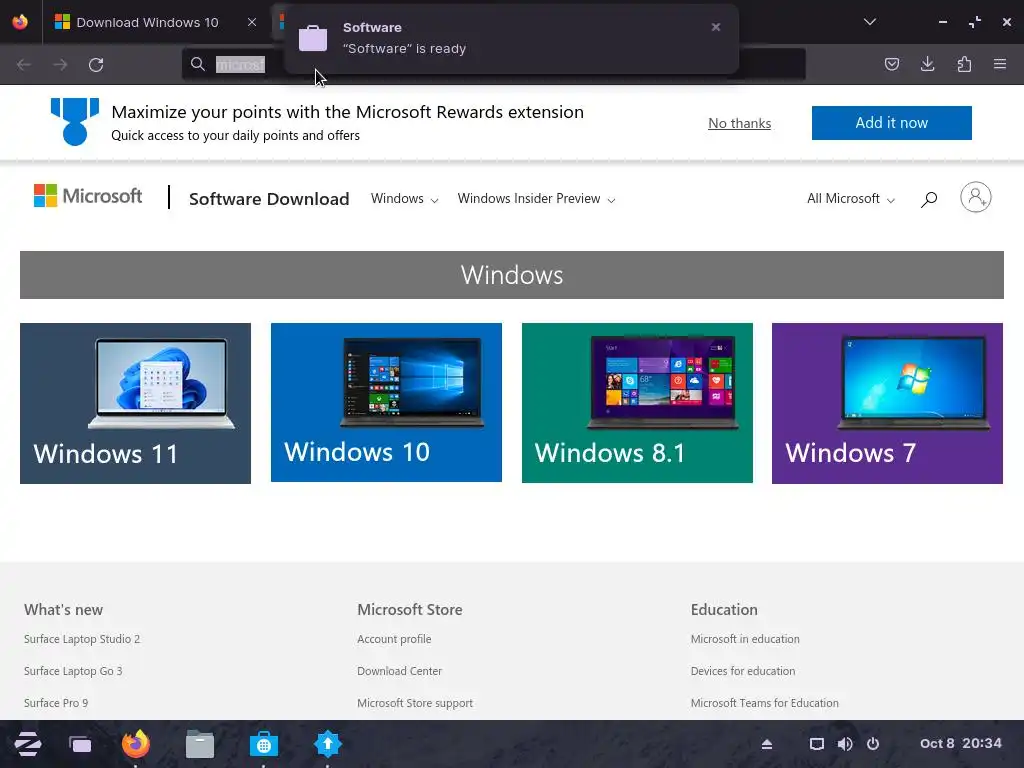
Task: Open the Windows 10 download tile
Action: coord(386,402)
